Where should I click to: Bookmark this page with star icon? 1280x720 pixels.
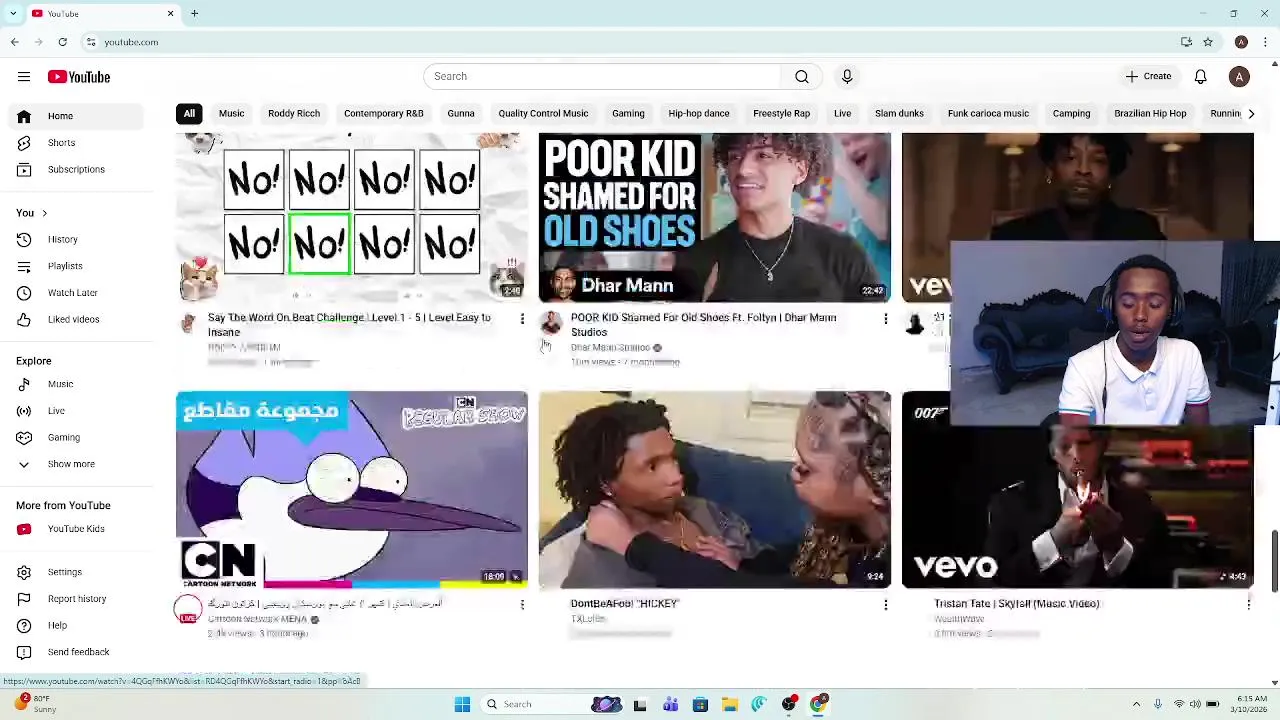(x=1208, y=42)
